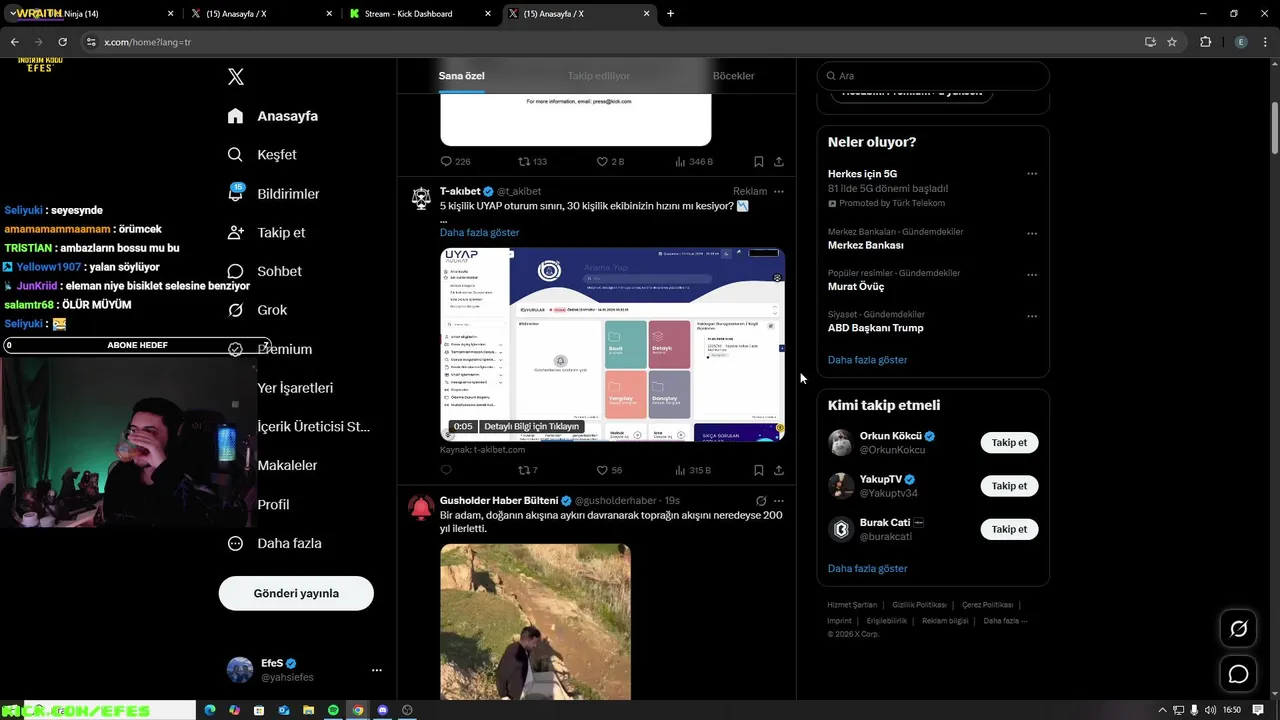Open more options for the Herkes için 5G trend
Screen dimensions: 1280x720
click(x=1032, y=174)
